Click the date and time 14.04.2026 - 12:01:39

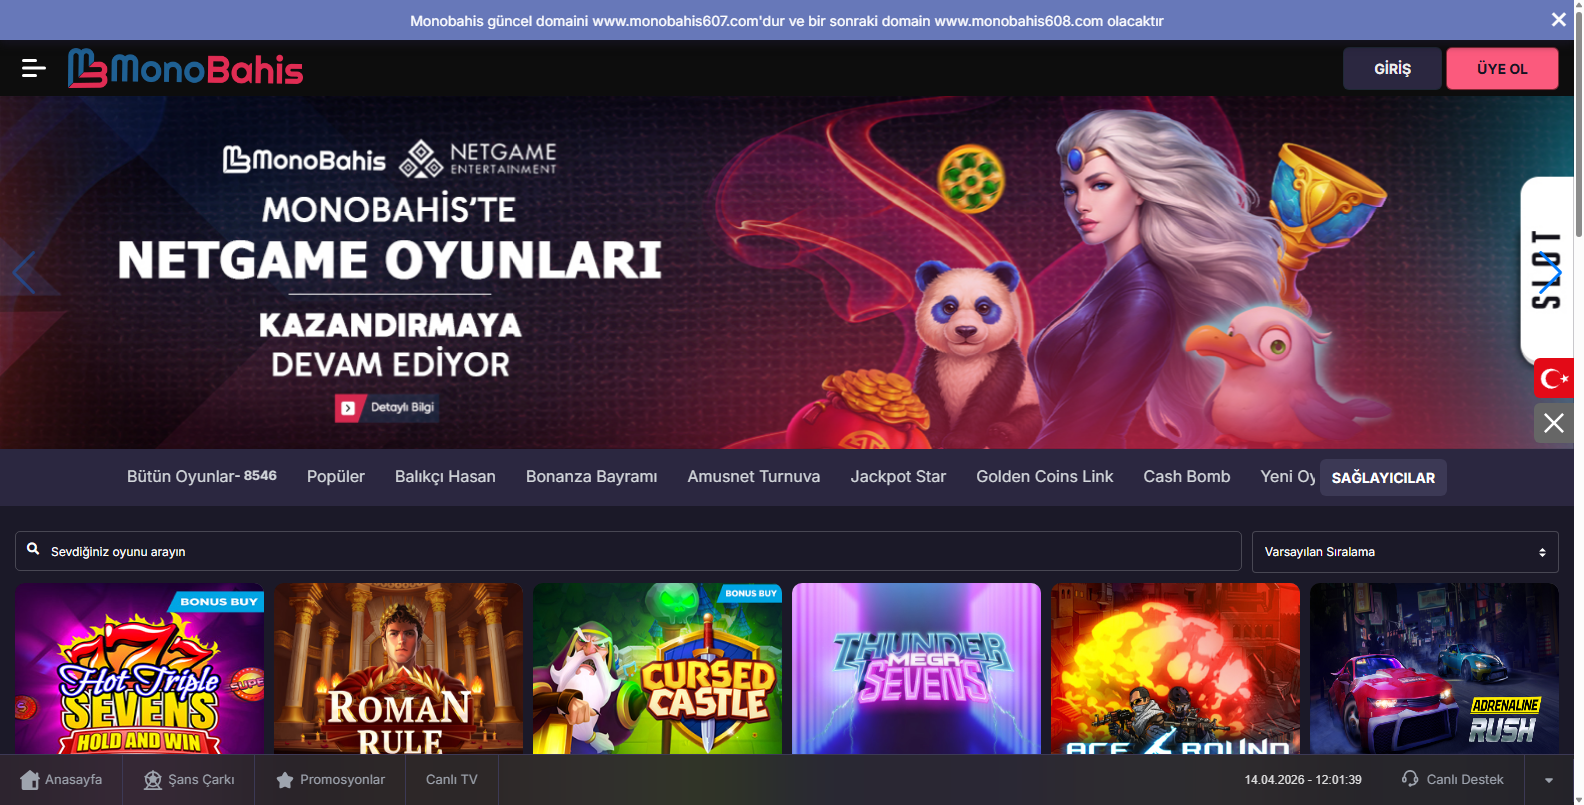(1303, 780)
